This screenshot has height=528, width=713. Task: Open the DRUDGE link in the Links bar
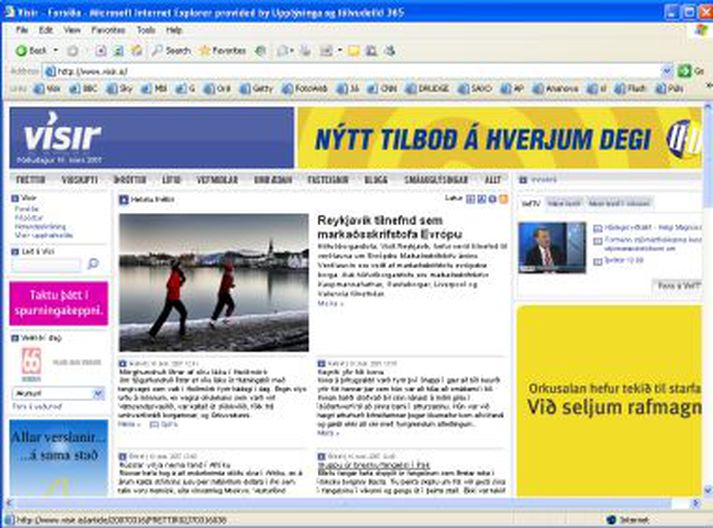(x=427, y=89)
